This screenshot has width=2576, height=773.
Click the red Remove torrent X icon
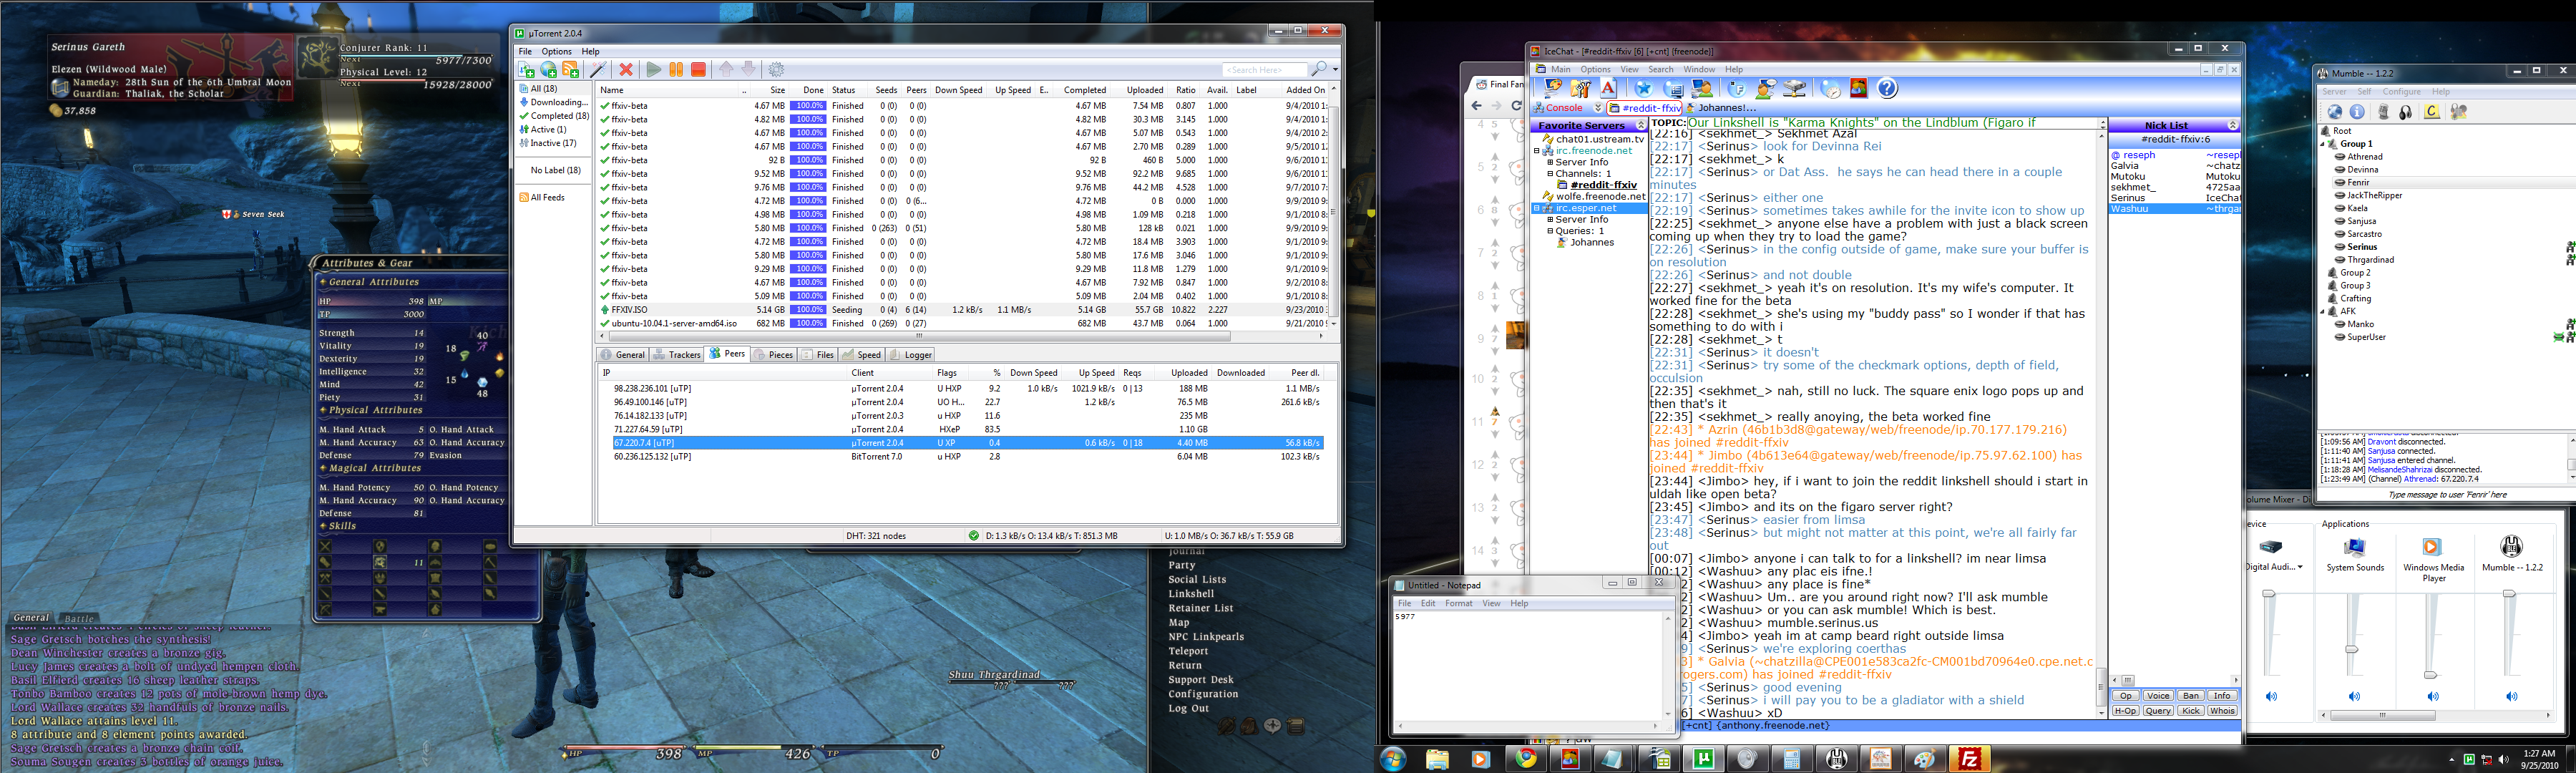coord(626,69)
